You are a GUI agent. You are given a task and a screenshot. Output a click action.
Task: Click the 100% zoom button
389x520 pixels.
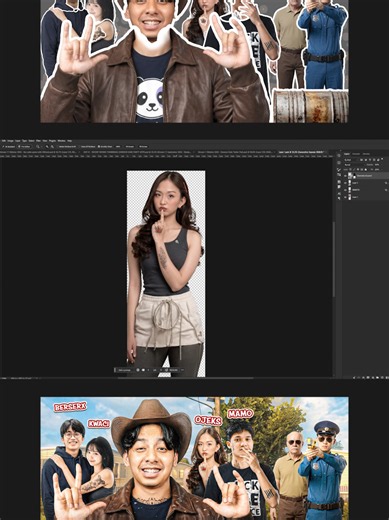[118, 147]
